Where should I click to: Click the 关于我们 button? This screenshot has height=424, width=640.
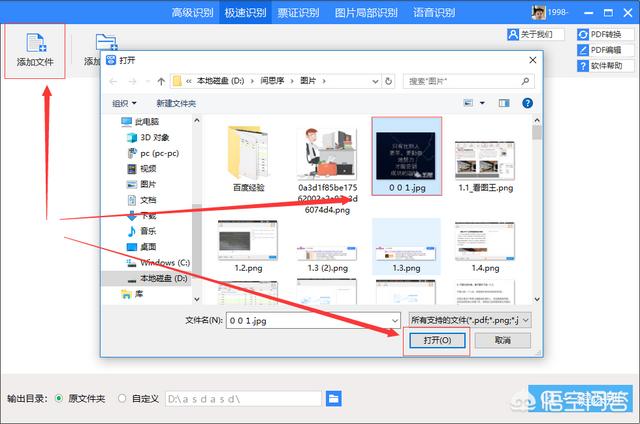[530, 34]
